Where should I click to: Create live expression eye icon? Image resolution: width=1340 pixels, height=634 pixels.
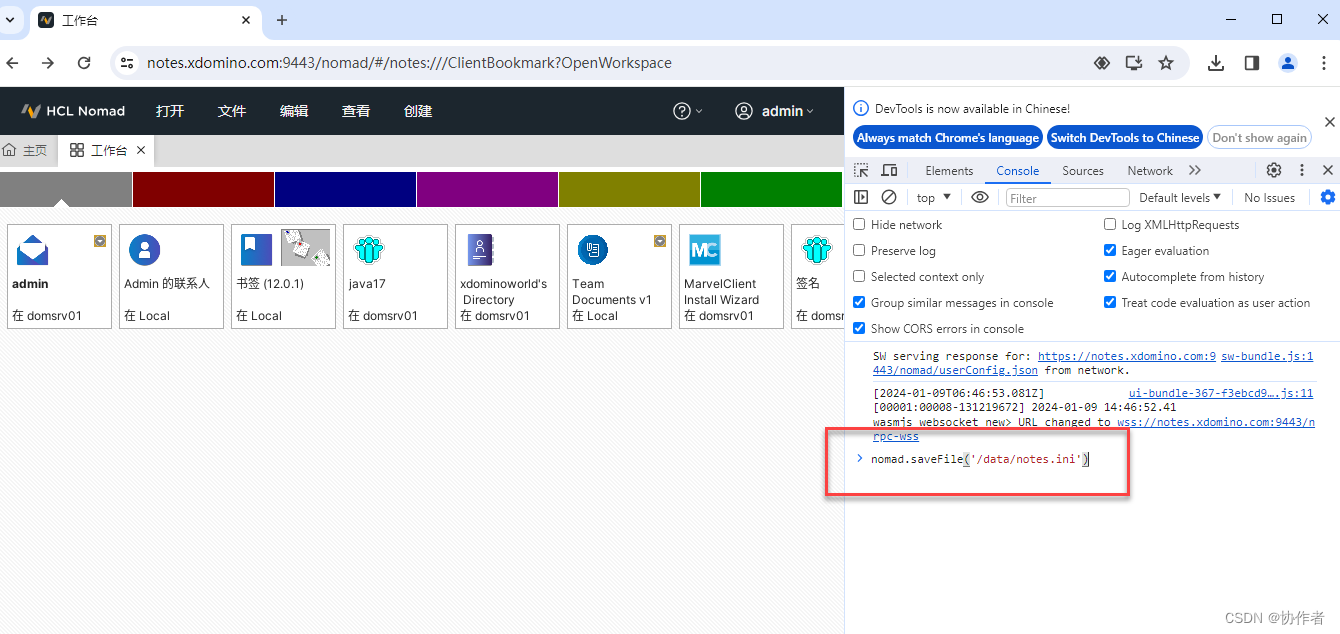980,197
